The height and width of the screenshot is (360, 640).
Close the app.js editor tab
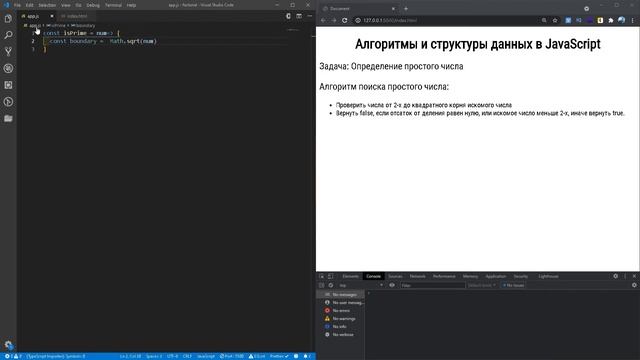52,16
